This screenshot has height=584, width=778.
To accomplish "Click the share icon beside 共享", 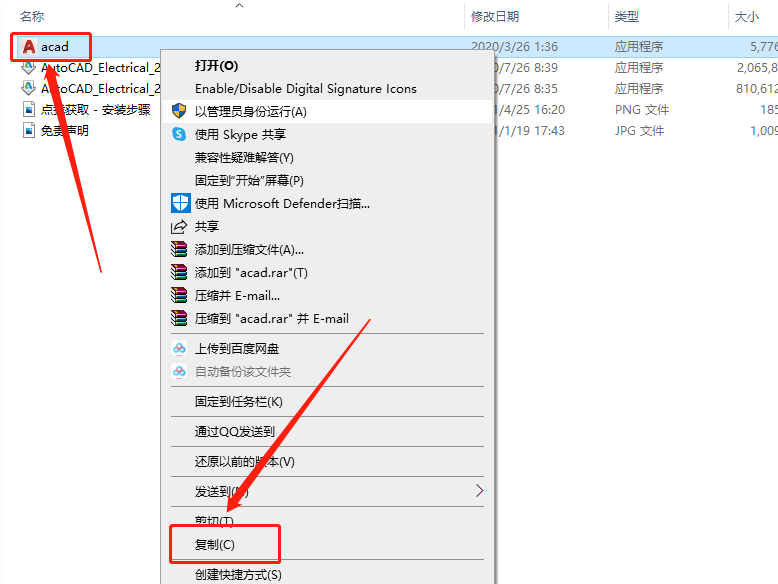I will coord(179,227).
